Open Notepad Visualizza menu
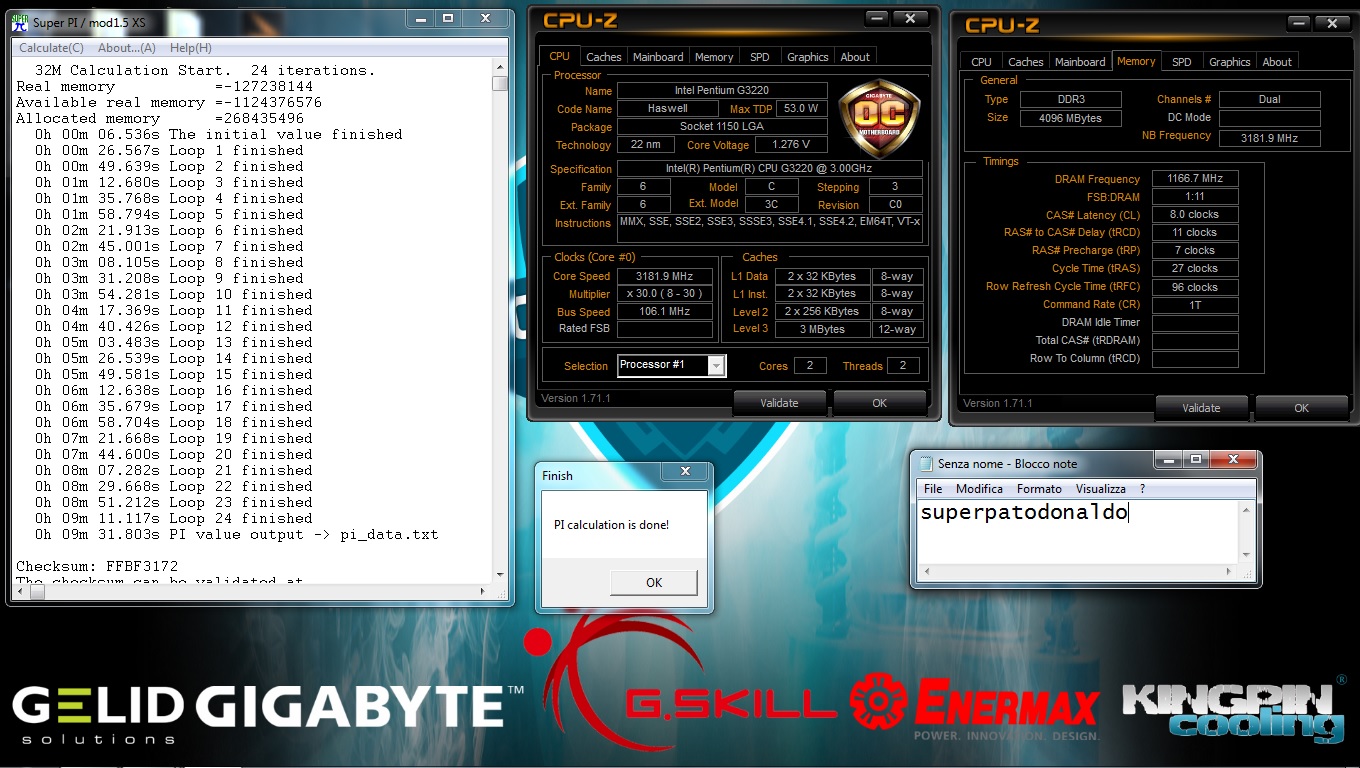Viewport: 1360px width, 768px height. (1101, 489)
